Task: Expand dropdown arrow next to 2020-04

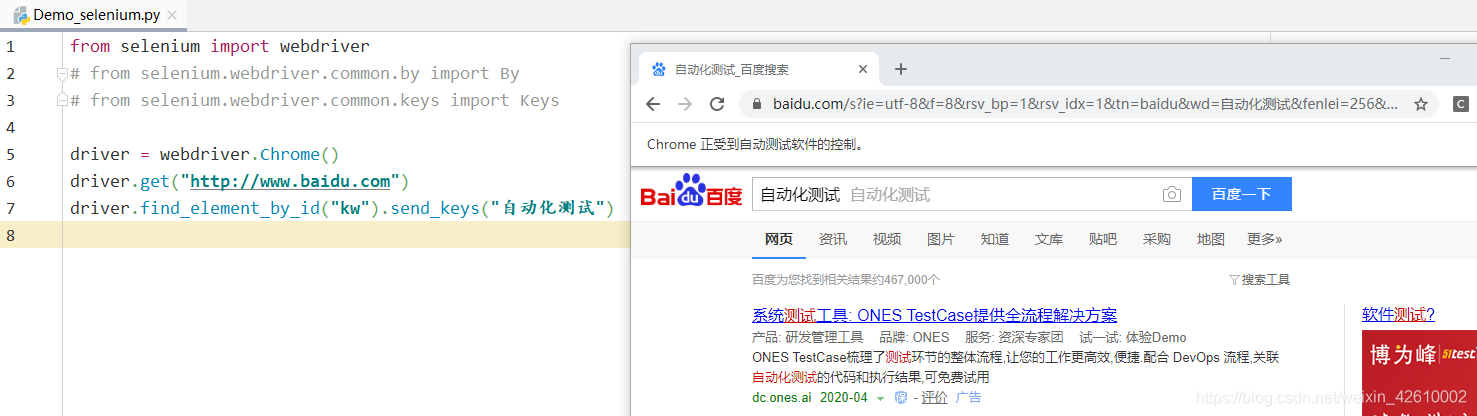Action: (x=880, y=398)
